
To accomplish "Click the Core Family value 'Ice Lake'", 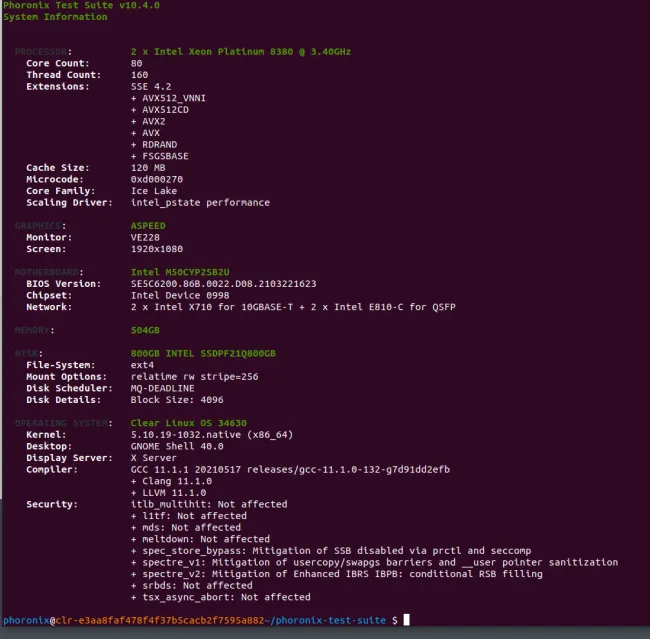I will coord(154,191).
